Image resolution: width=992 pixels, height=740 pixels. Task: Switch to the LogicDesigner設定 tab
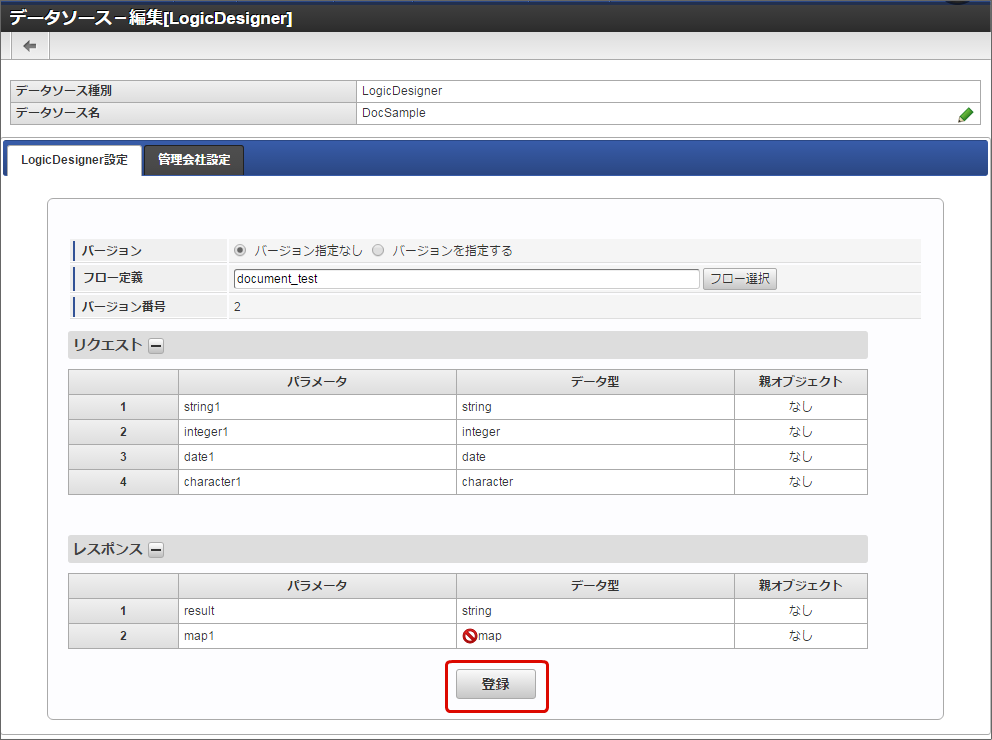click(x=74, y=160)
